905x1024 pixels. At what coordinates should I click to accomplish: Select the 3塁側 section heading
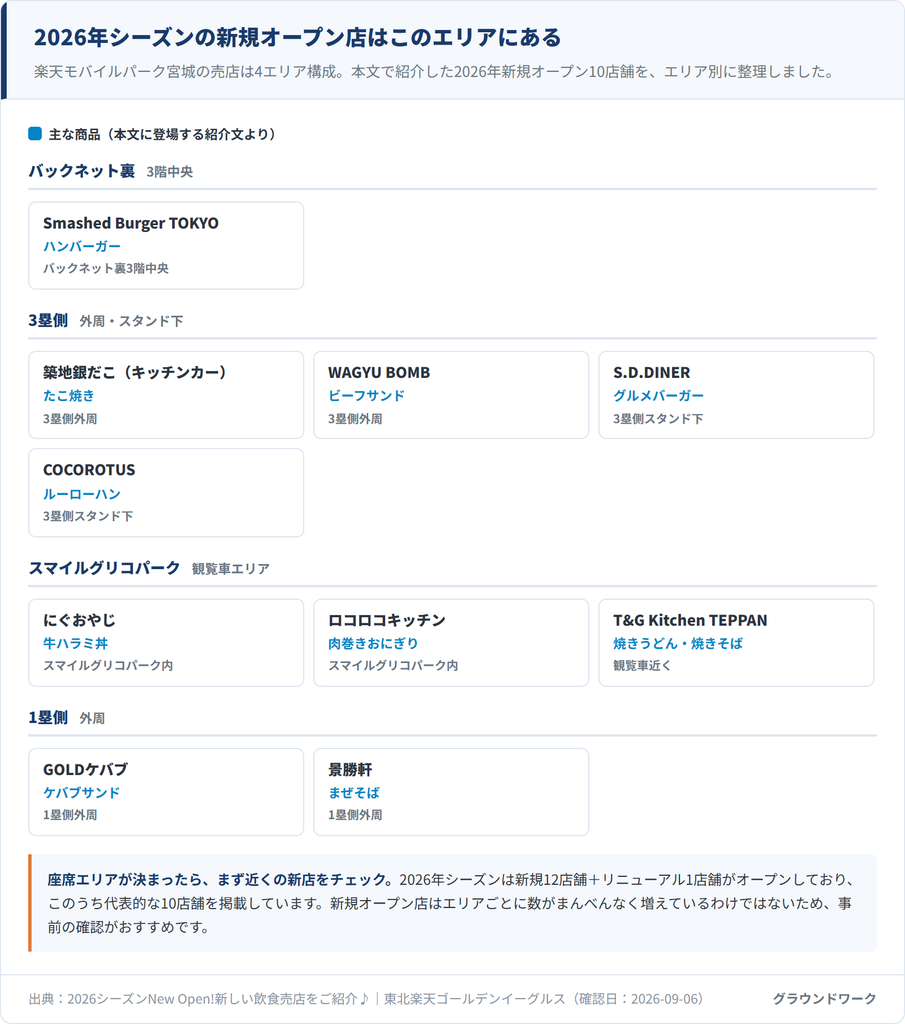(48, 321)
